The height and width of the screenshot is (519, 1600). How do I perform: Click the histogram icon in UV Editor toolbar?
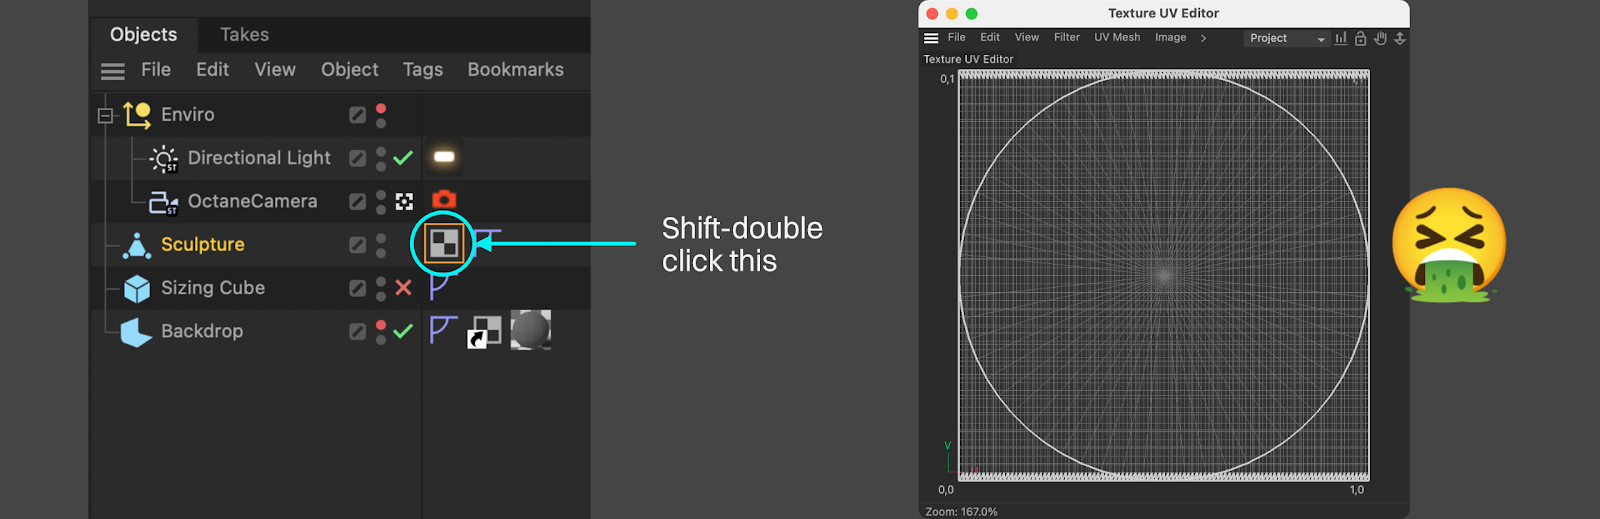coord(1341,38)
